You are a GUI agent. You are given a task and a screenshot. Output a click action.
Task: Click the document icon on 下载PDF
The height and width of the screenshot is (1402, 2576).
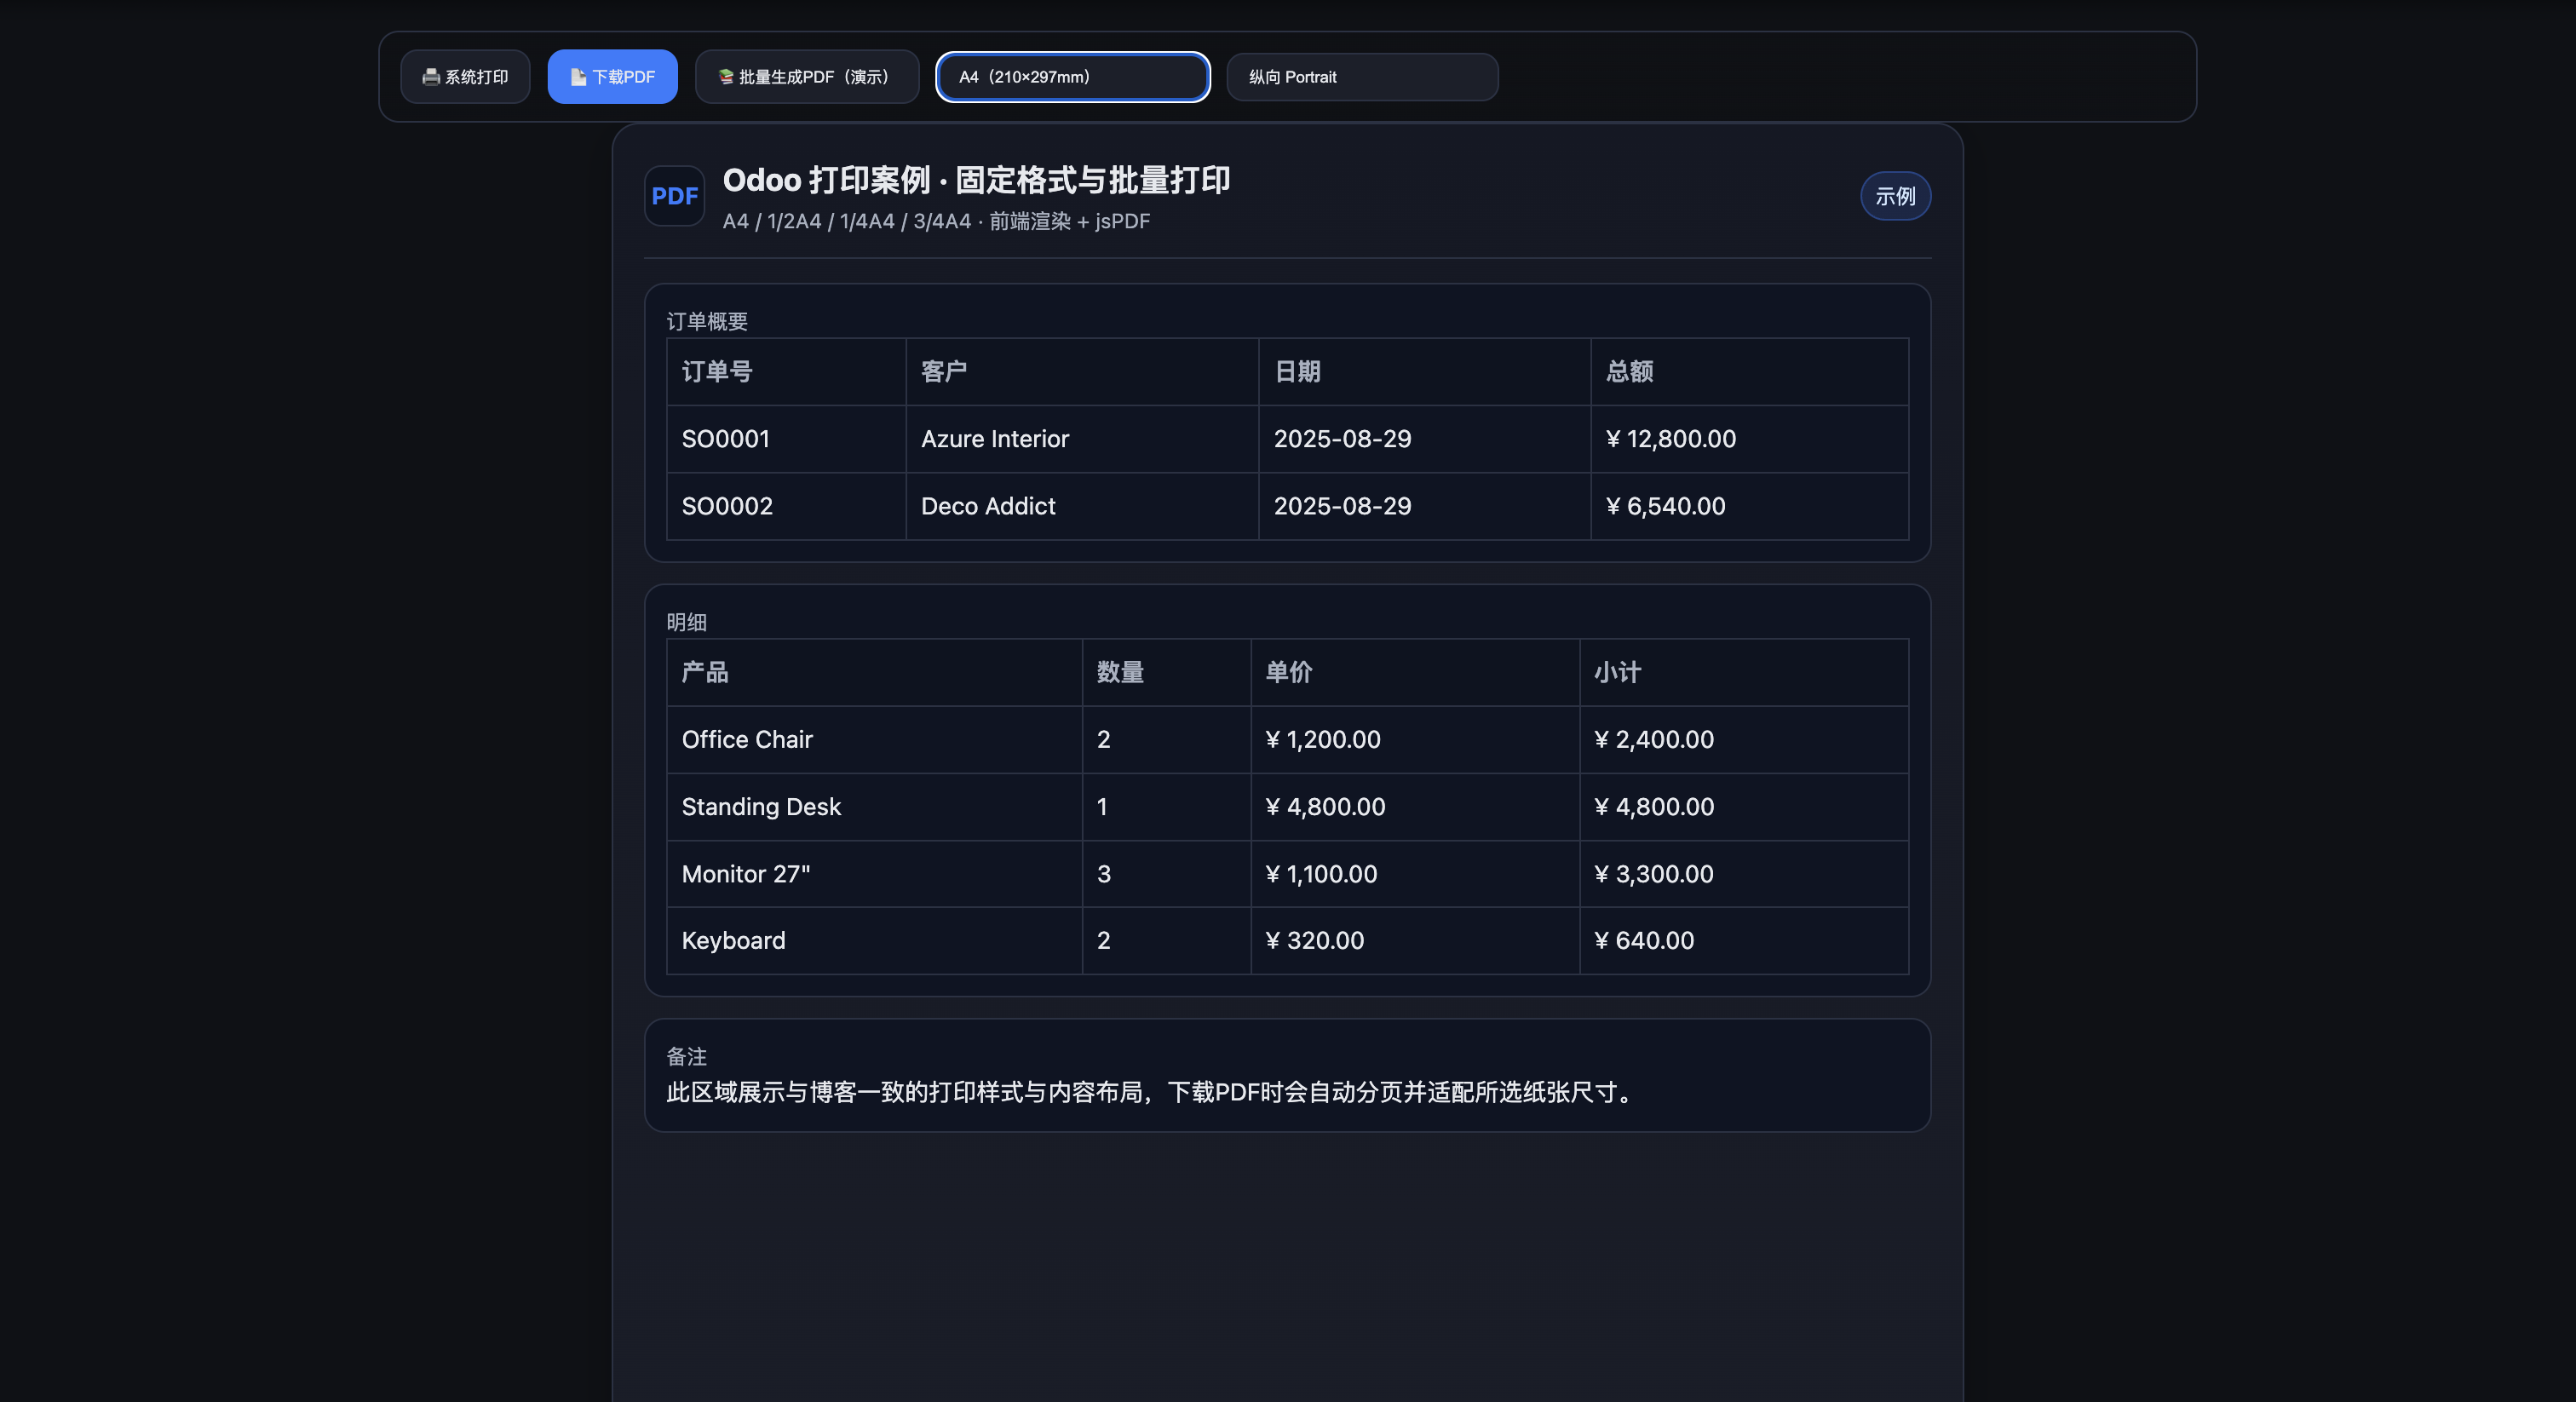[x=578, y=77]
